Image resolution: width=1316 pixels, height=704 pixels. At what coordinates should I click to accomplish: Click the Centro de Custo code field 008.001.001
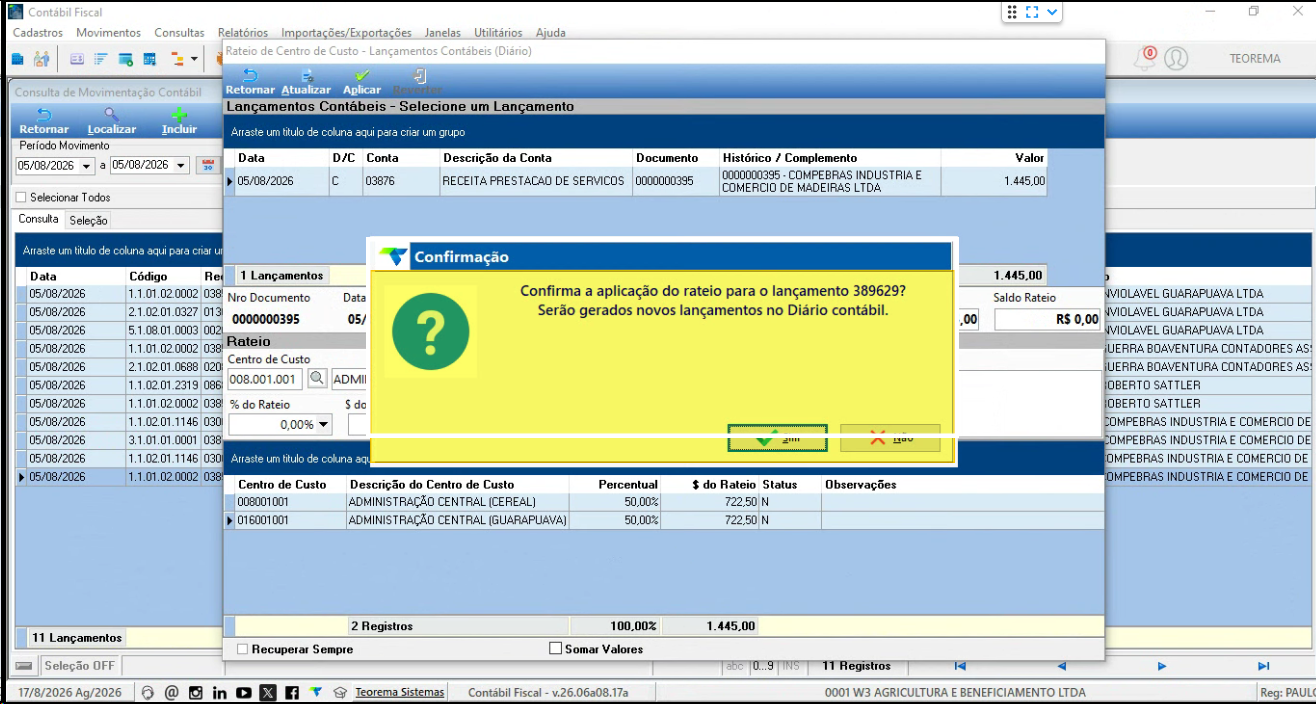pos(265,379)
